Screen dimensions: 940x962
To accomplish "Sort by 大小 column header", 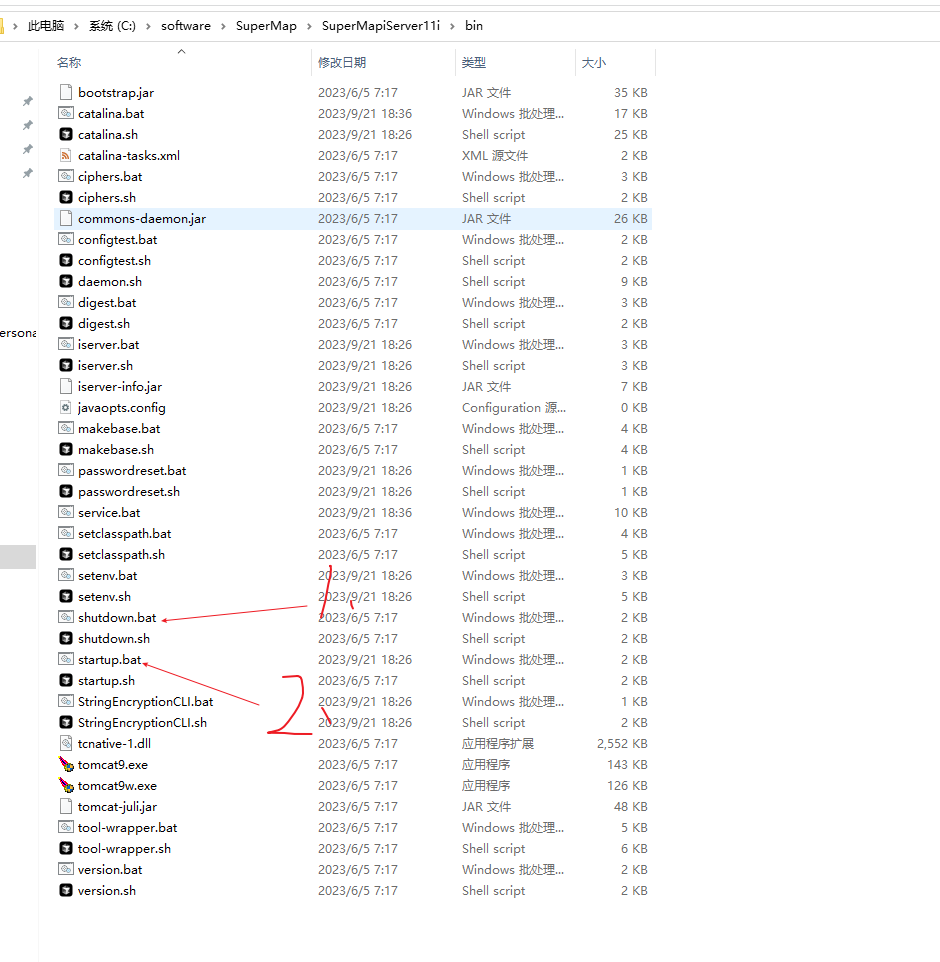I will pos(593,63).
